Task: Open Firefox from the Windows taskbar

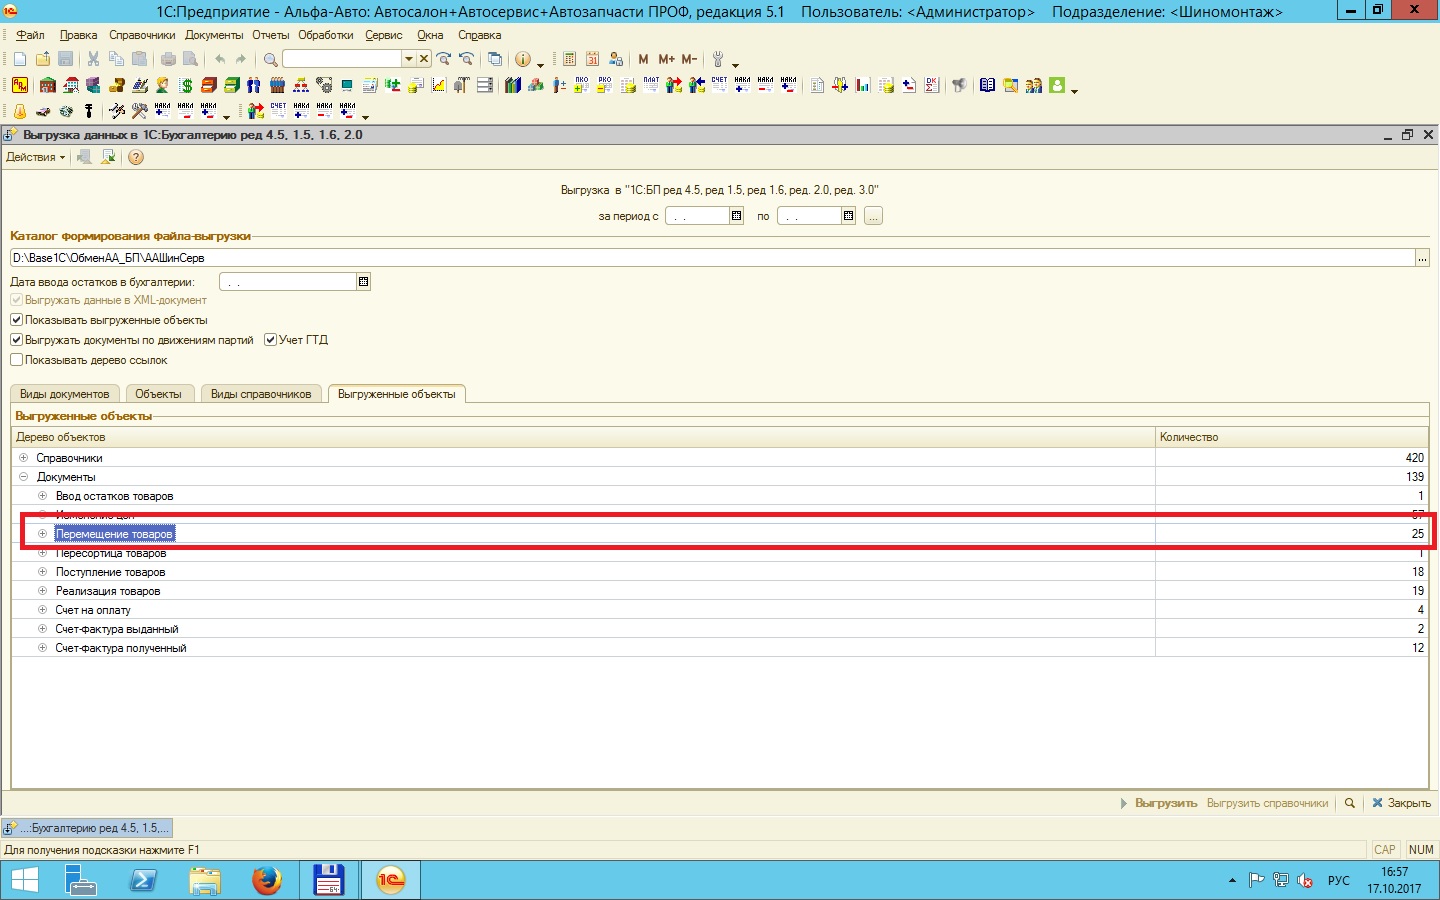Action: 266,880
